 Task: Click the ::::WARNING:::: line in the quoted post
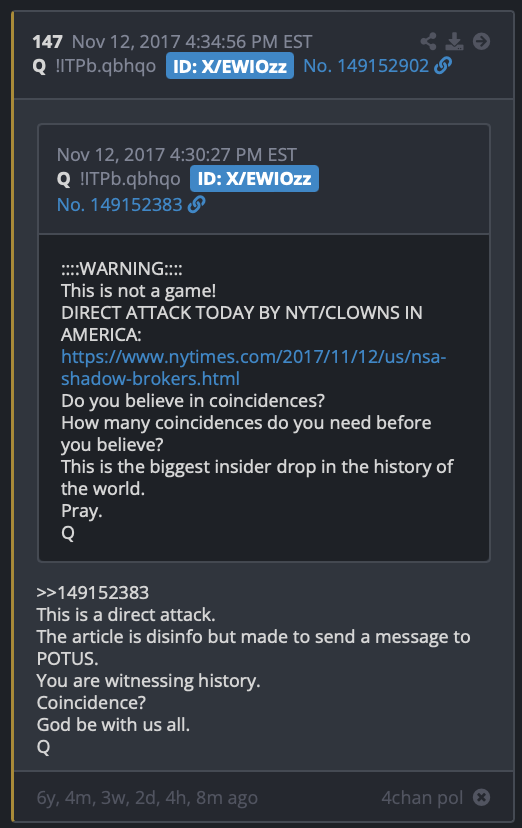122,269
